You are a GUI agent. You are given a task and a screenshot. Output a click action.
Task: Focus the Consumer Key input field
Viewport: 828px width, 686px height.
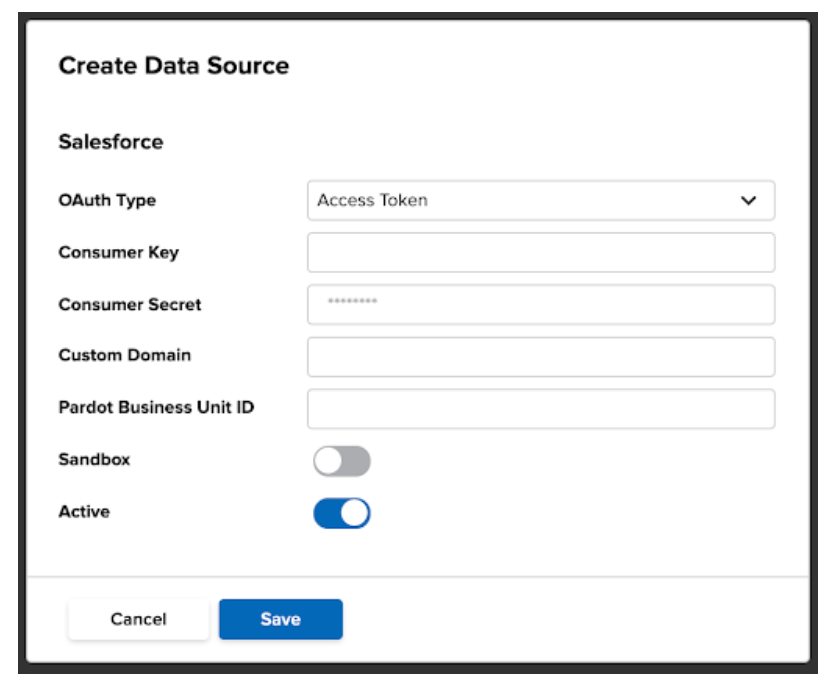point(541,252)
